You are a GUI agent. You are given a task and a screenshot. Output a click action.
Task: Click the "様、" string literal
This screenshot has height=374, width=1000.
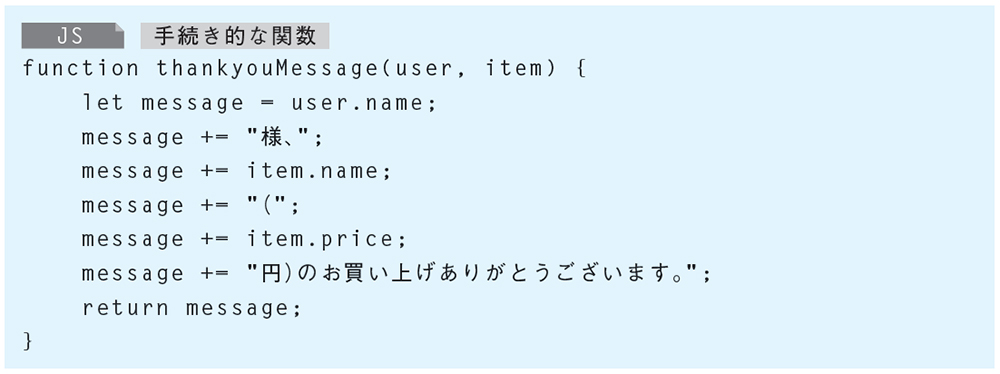[279, 137]
